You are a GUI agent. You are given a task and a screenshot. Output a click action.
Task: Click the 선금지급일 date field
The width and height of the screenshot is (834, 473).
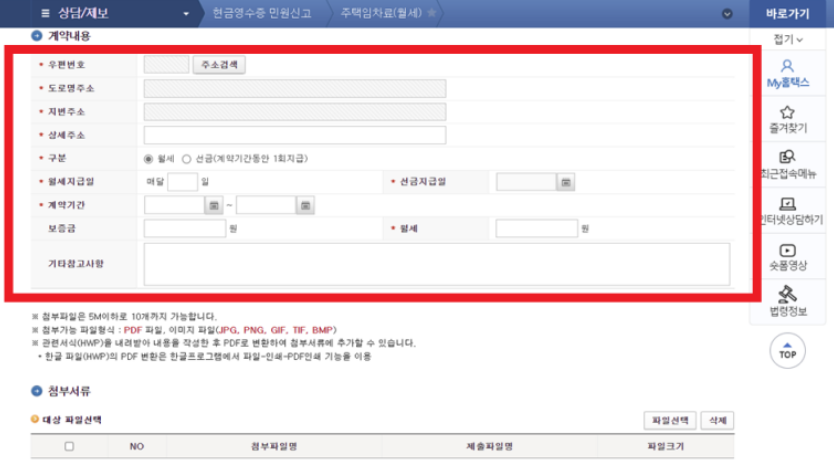(526, 182)
